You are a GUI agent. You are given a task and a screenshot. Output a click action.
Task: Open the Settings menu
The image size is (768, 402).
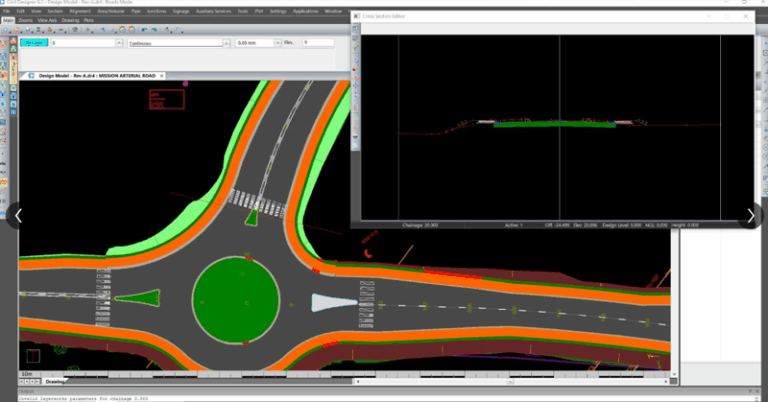click(278, 11)
